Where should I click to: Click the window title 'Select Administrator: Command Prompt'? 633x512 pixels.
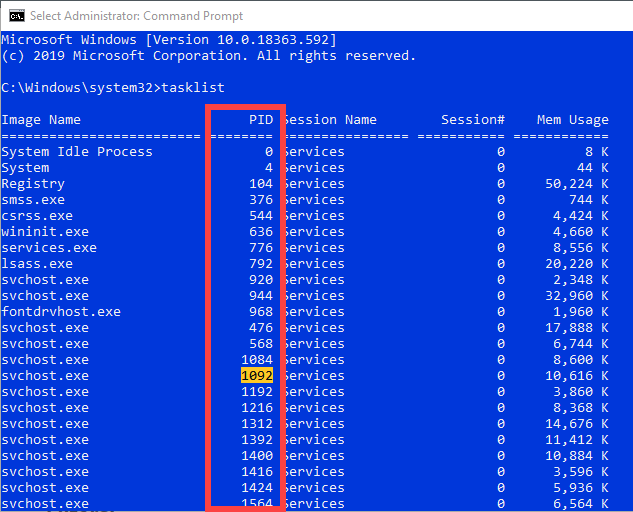(x=136, y=16)
